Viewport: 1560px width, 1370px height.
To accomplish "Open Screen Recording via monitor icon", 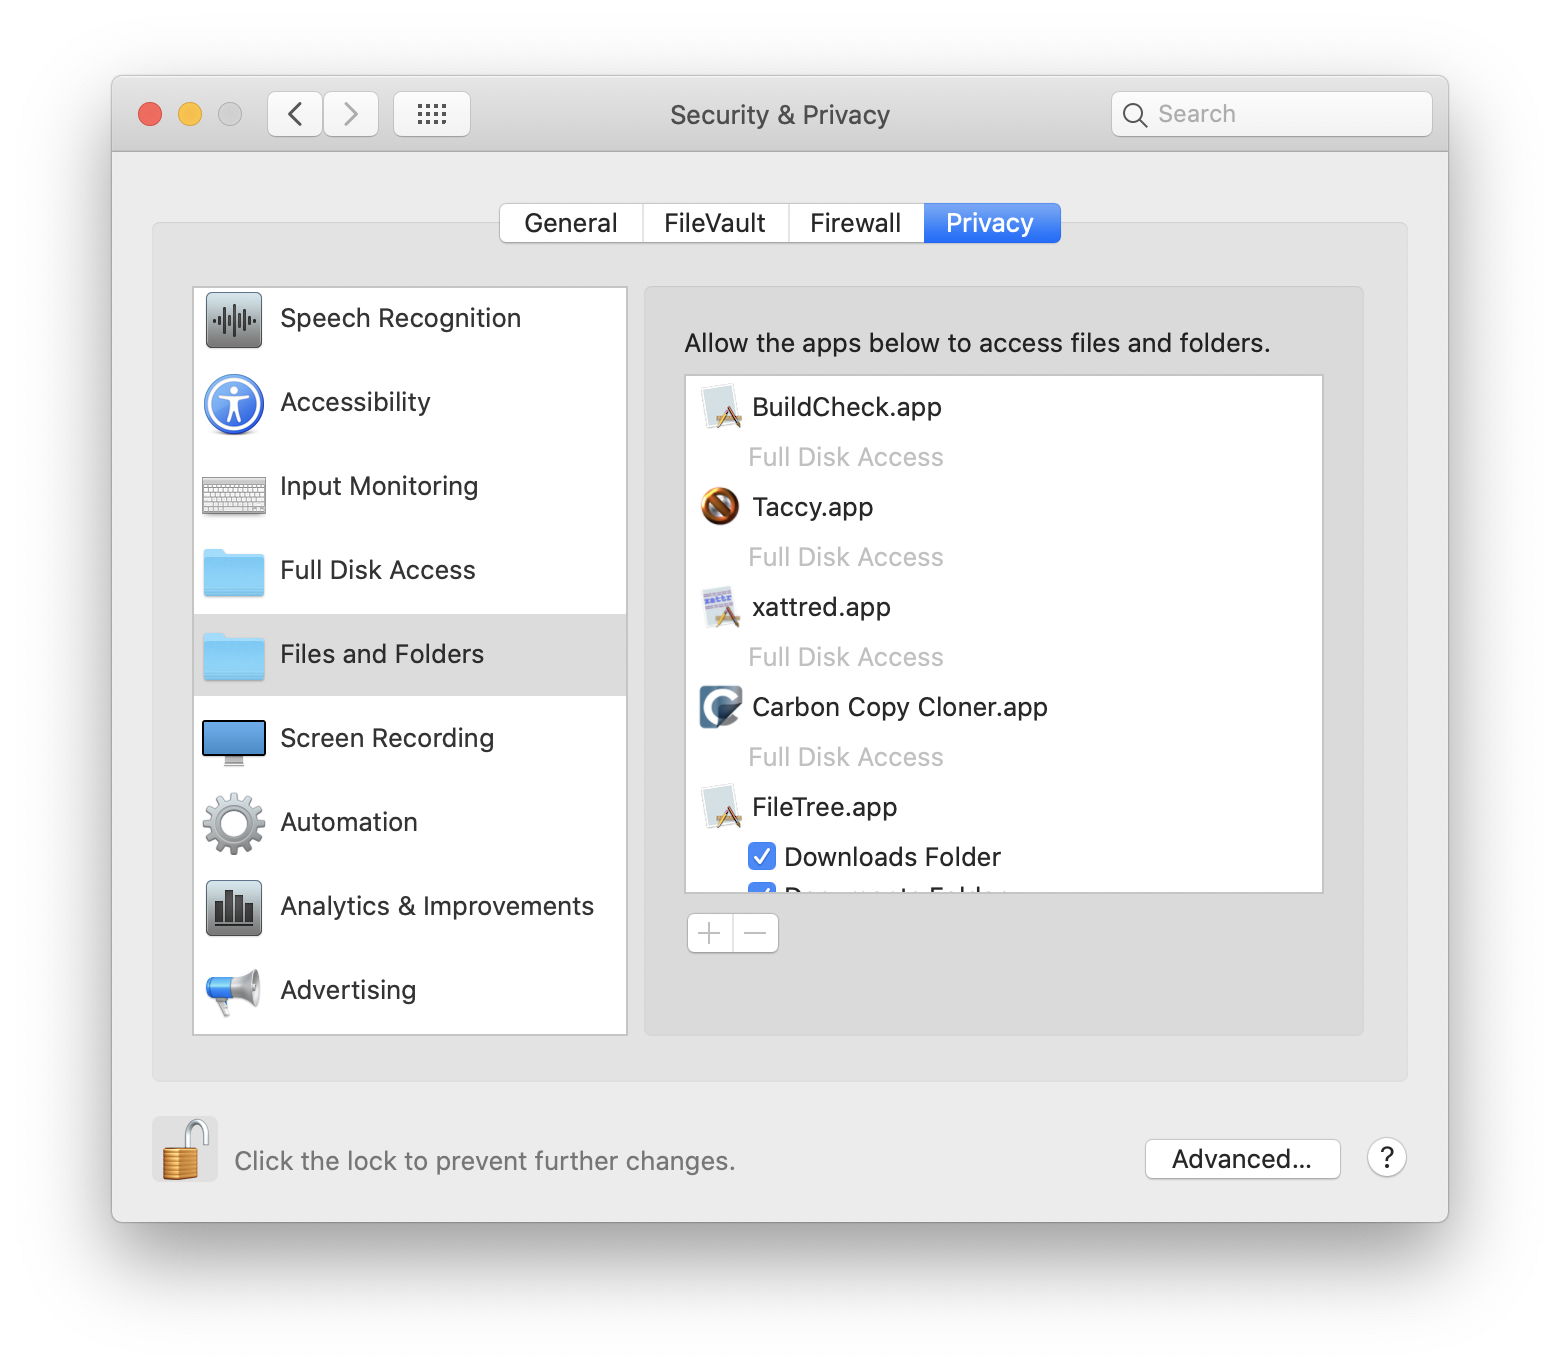I will [x=234, y=741].
